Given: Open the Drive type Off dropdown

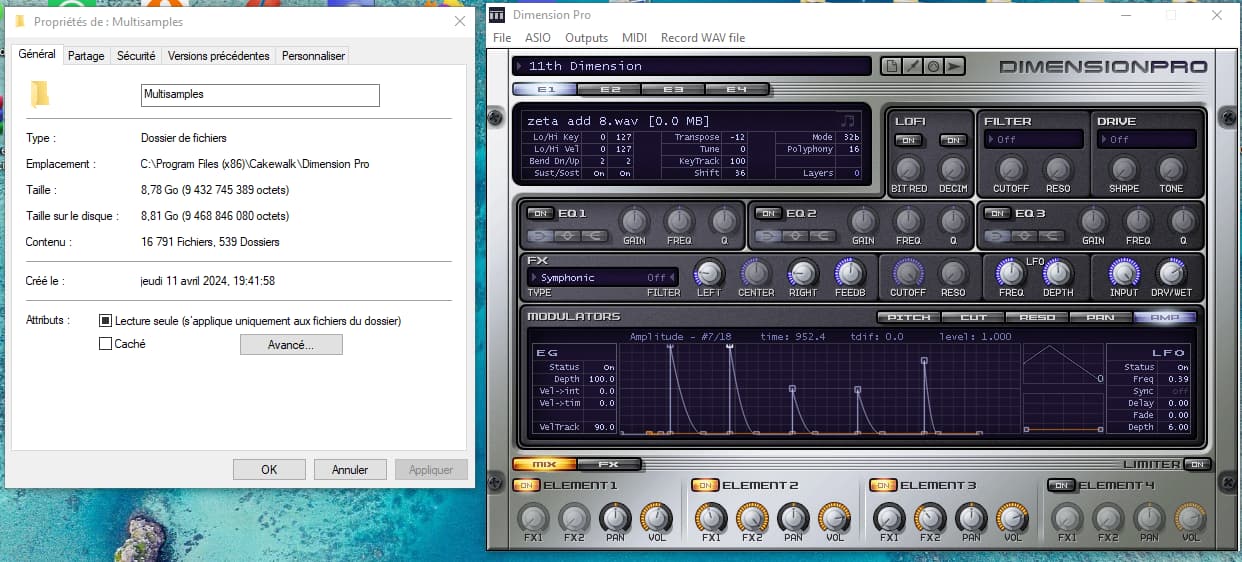Looking at the screenshot, I should coord(1146,140).
